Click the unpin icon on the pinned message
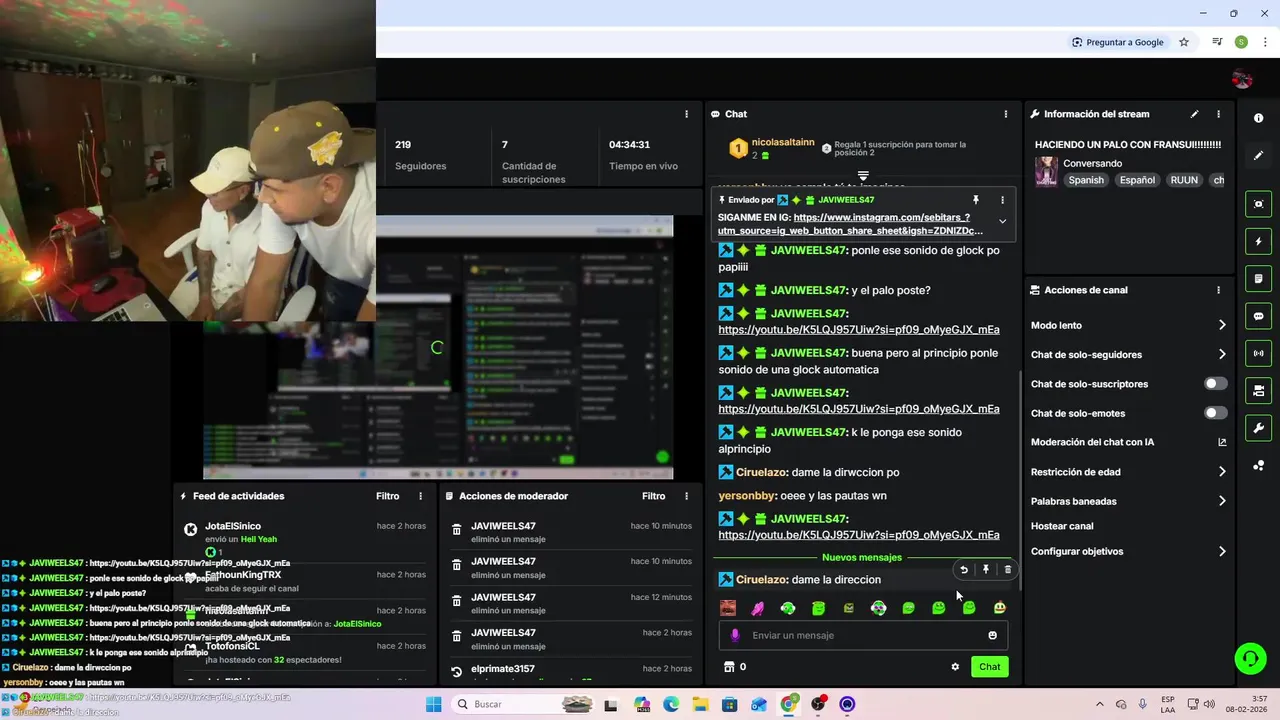 [976, 200]
